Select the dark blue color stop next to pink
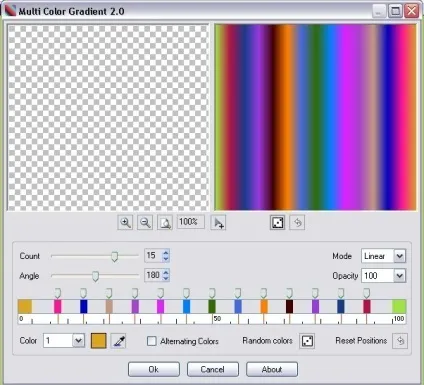 84,306
